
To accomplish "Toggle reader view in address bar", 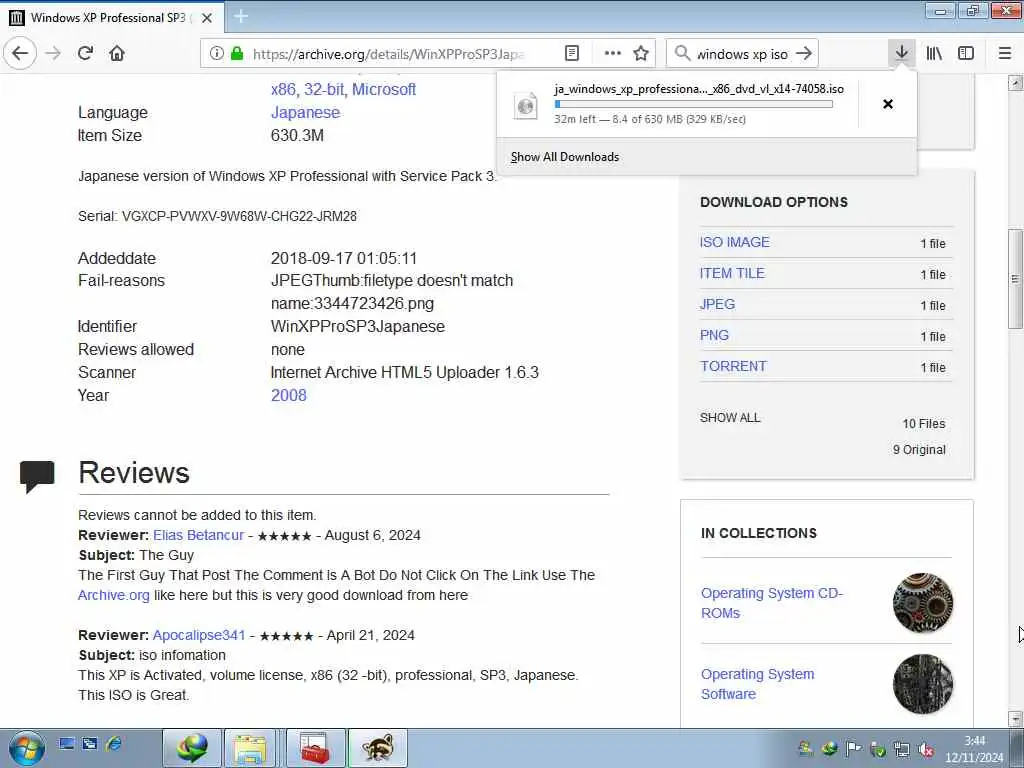I will click(571, 54).
